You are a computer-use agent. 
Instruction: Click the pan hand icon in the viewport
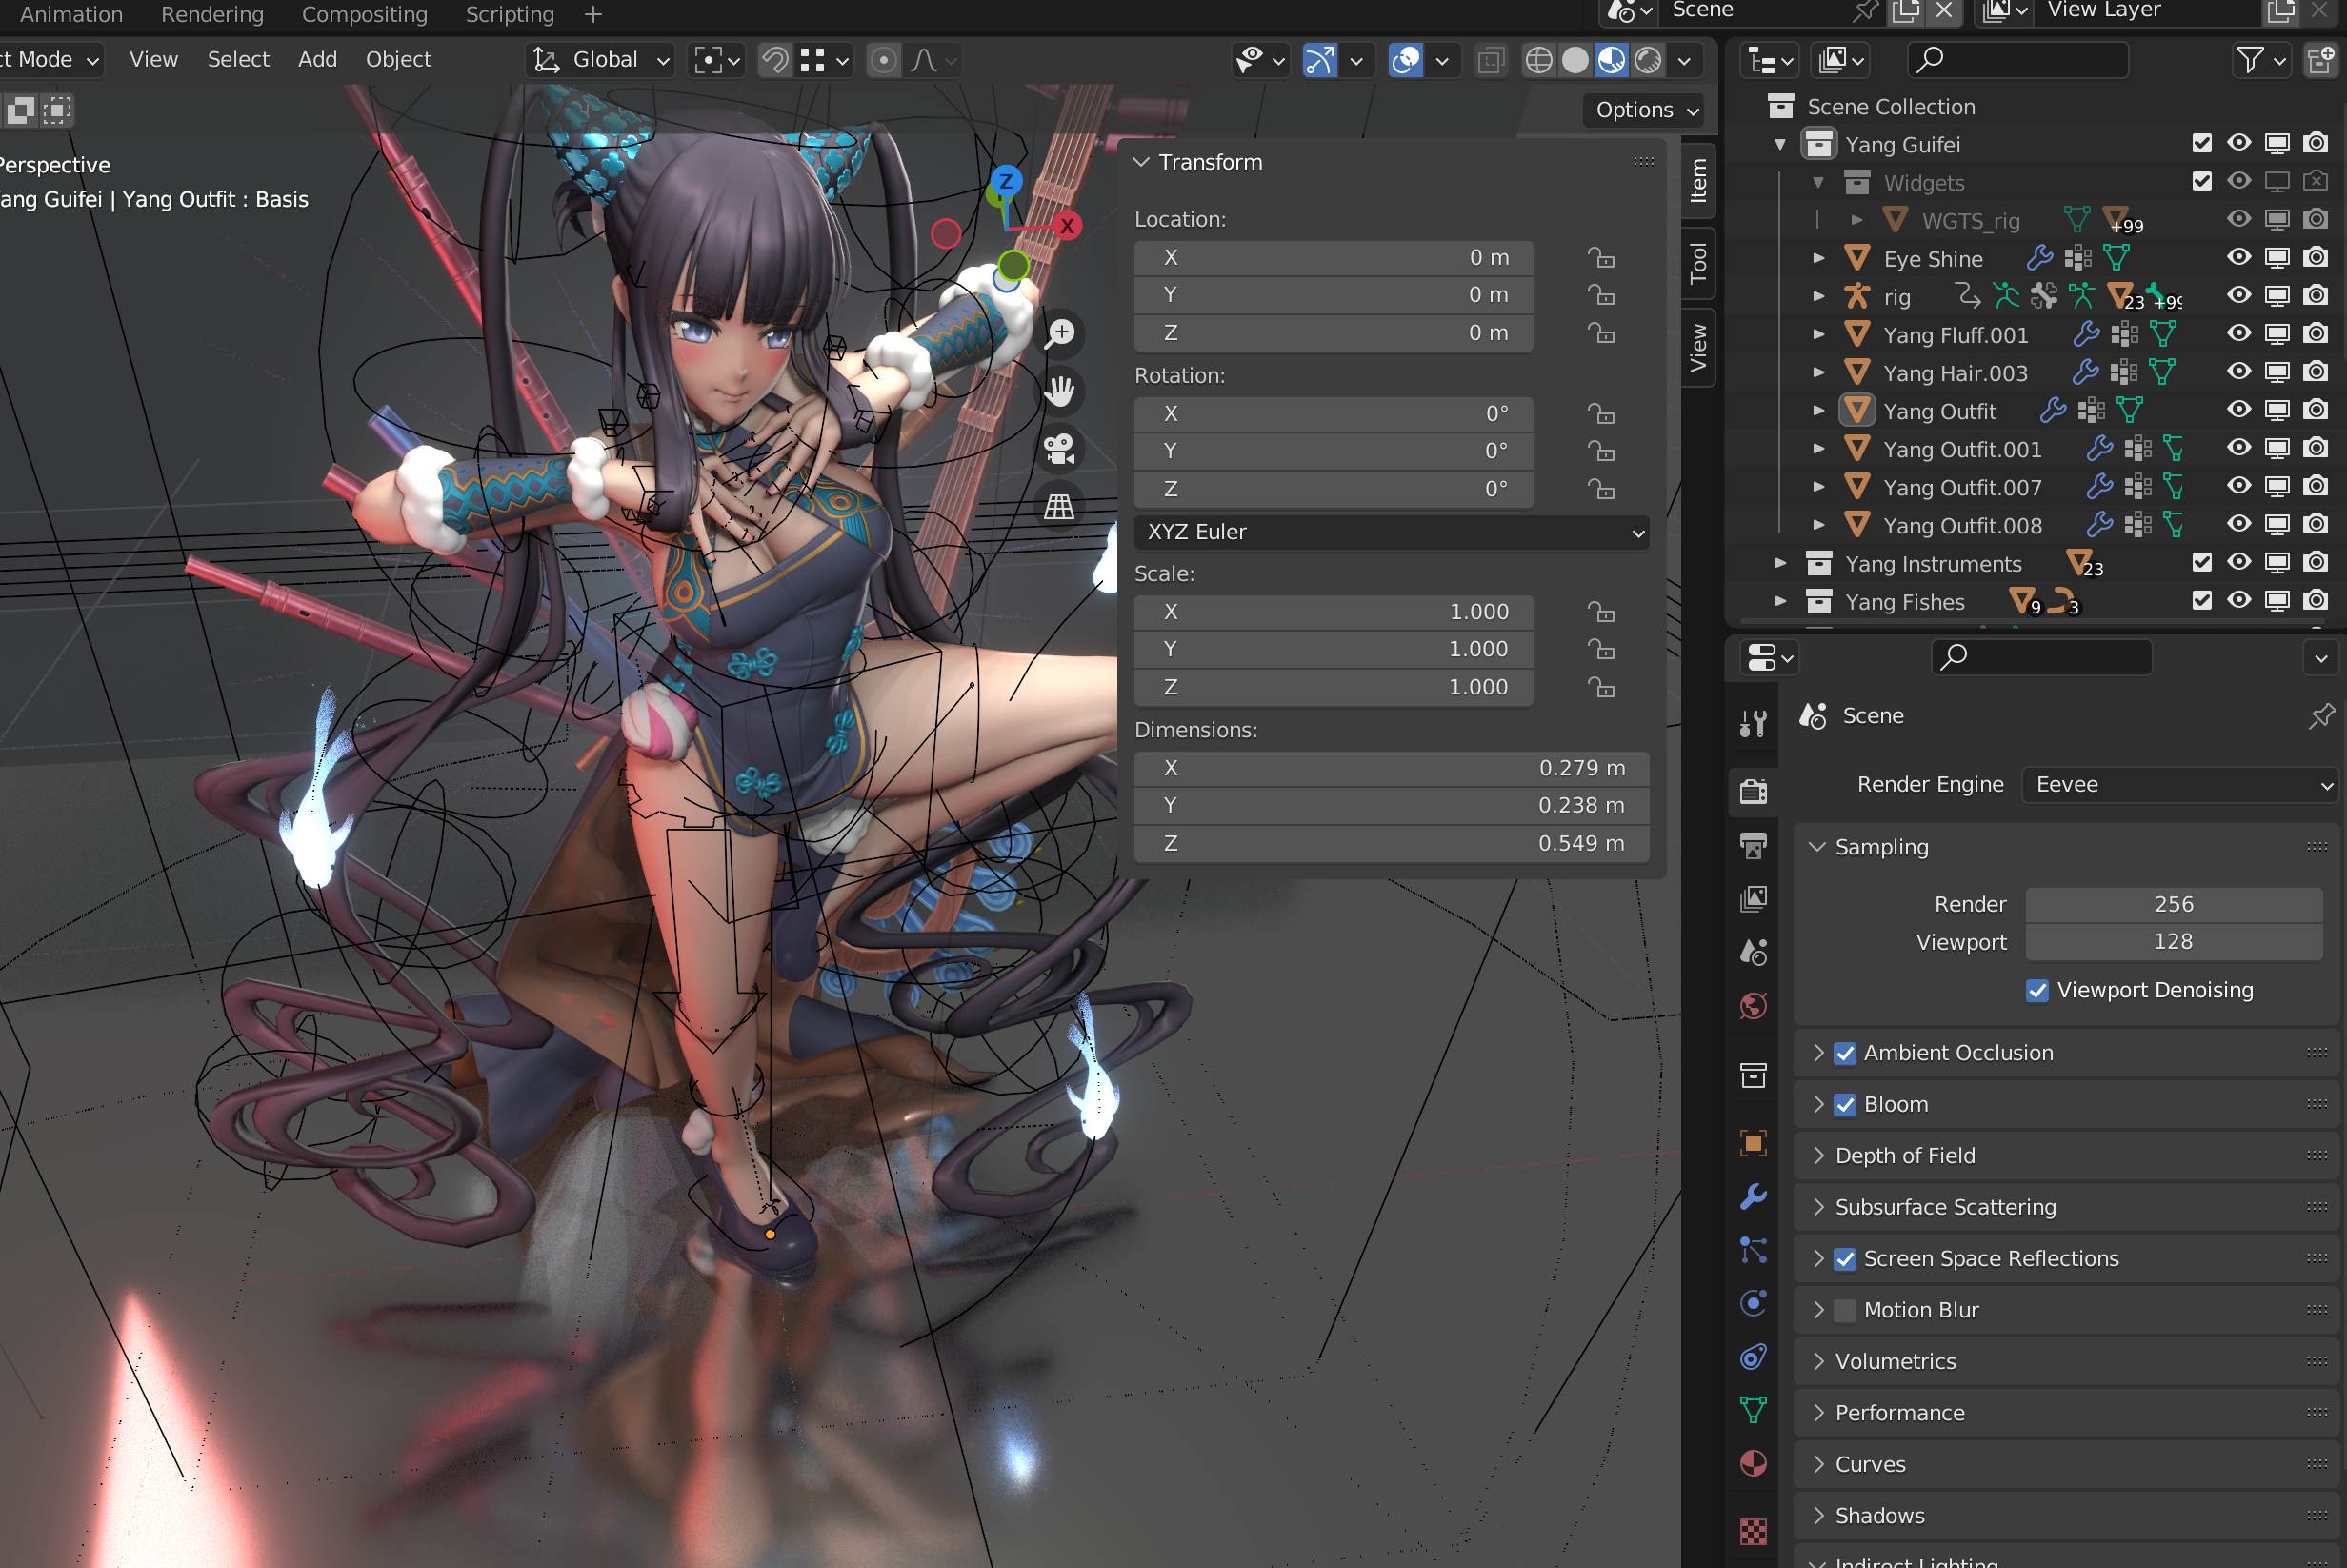[x=1060, y=391]
